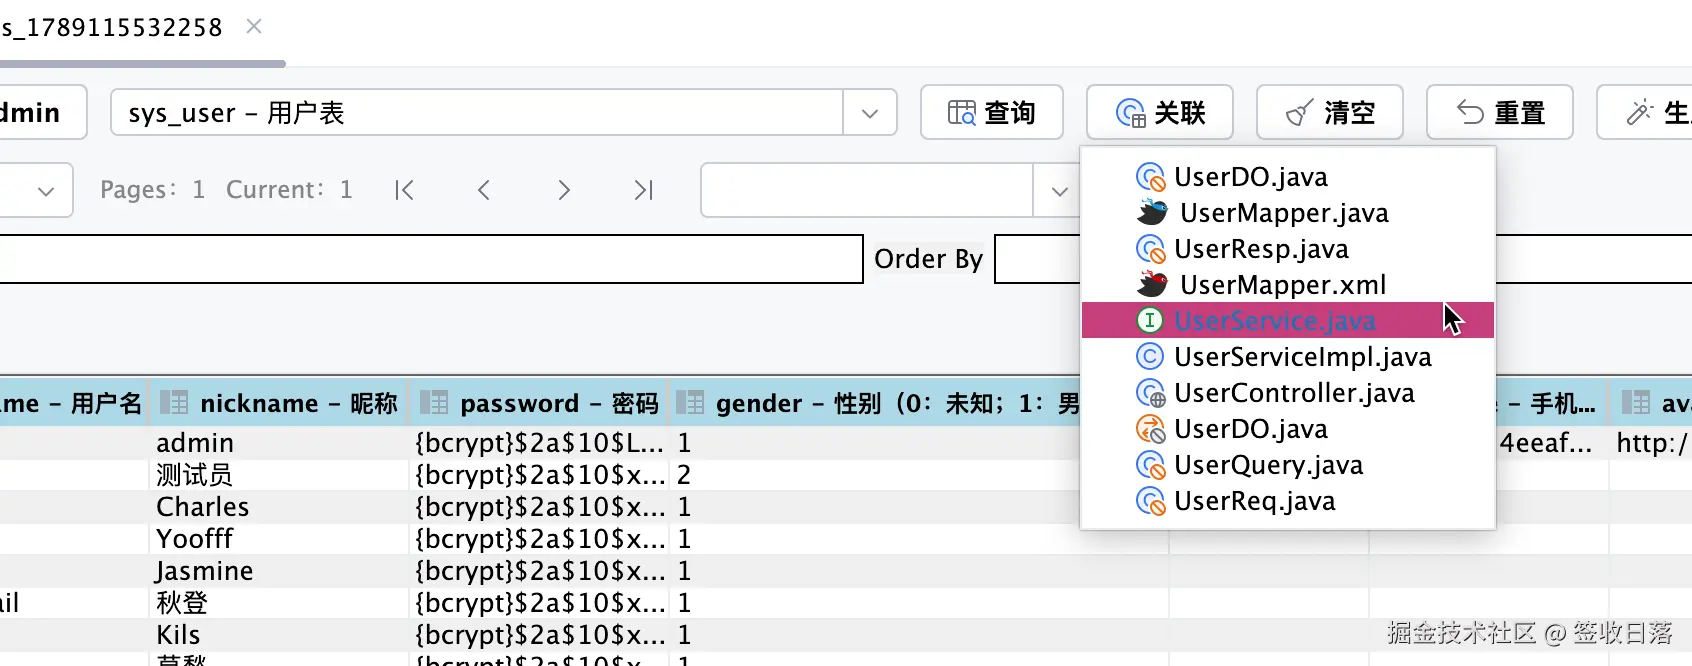Image resolution: width=1692 pixels, height=666 pixels.
Task: Open UserMapper.xml from the popup
Action: click(x=1288, y=285)
